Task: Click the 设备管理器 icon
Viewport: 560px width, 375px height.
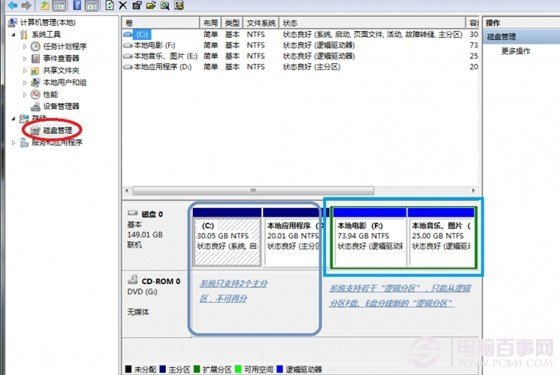Action: tap(35, 106)
